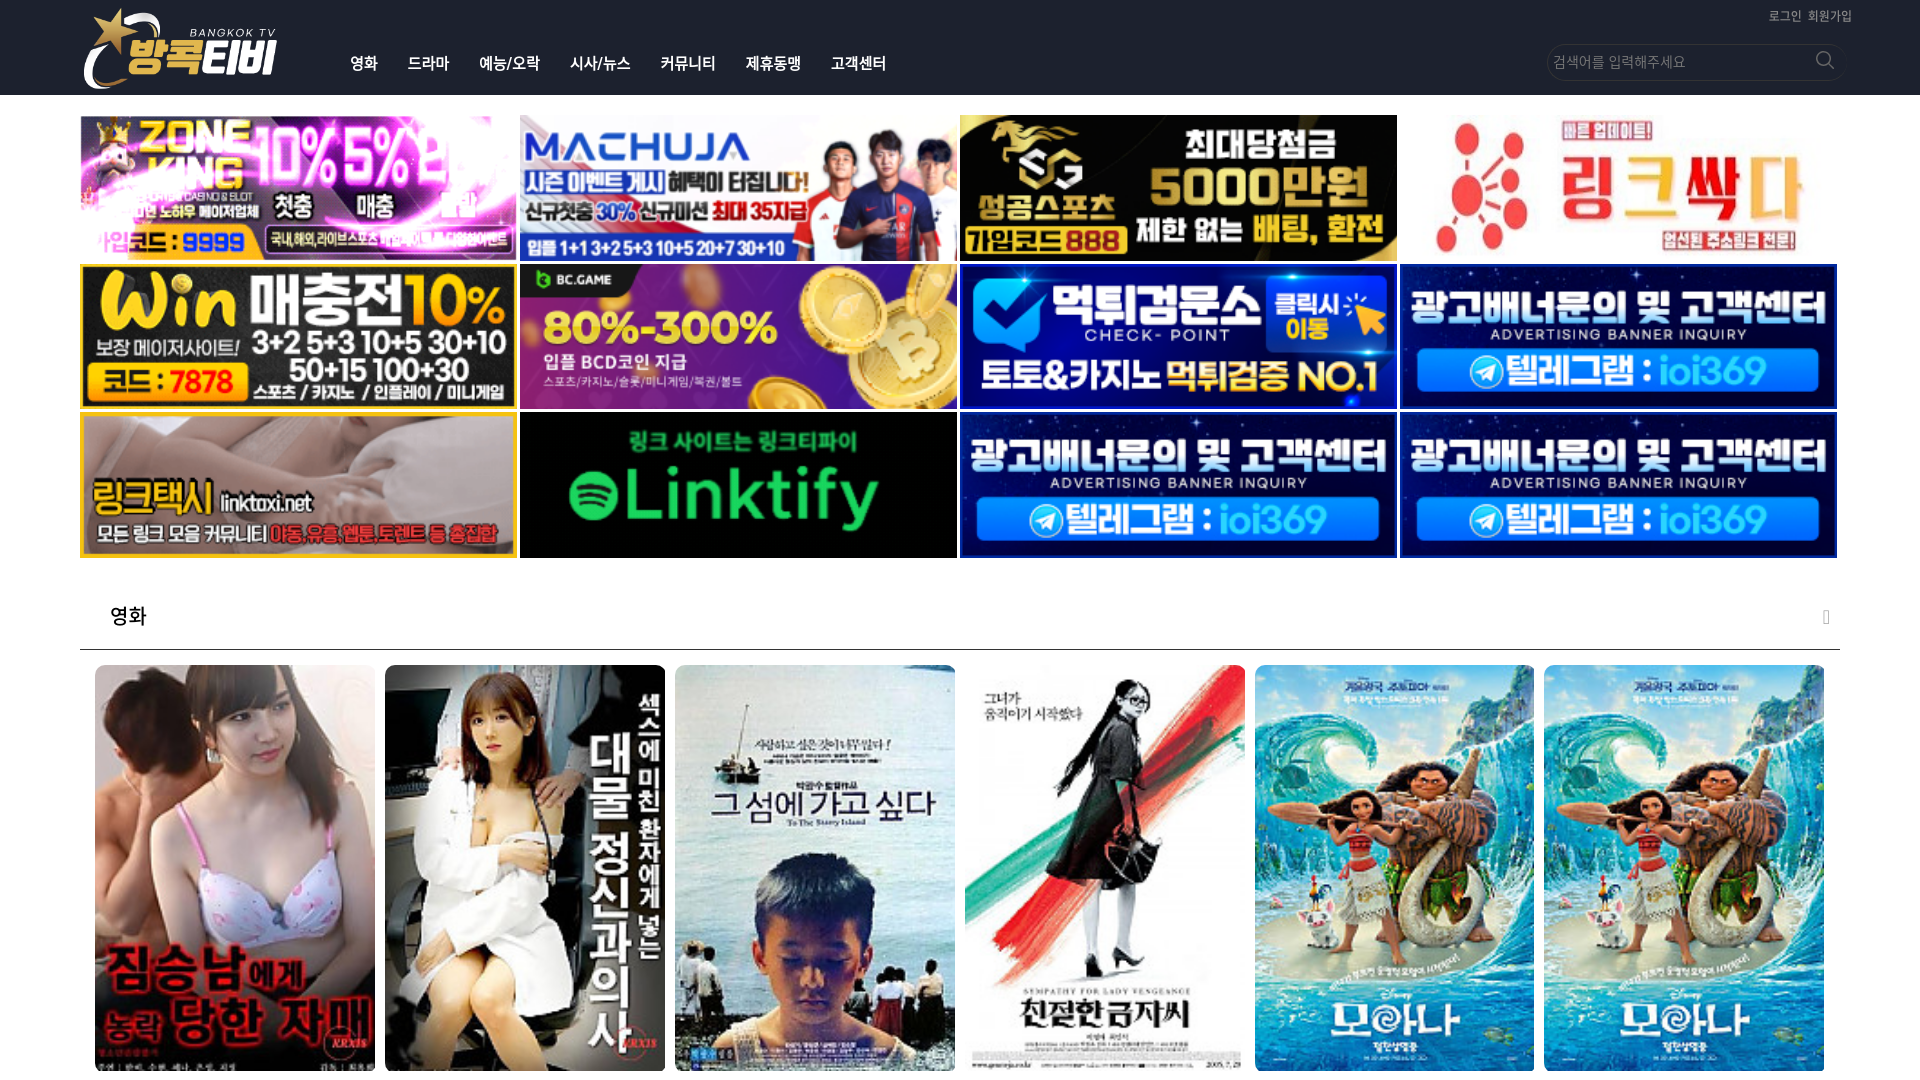Viewport: 1920px width, 1080px height.
Task: Open the 그 섬에 가고 싶다 movie poster
Action: tap(815, 868)
